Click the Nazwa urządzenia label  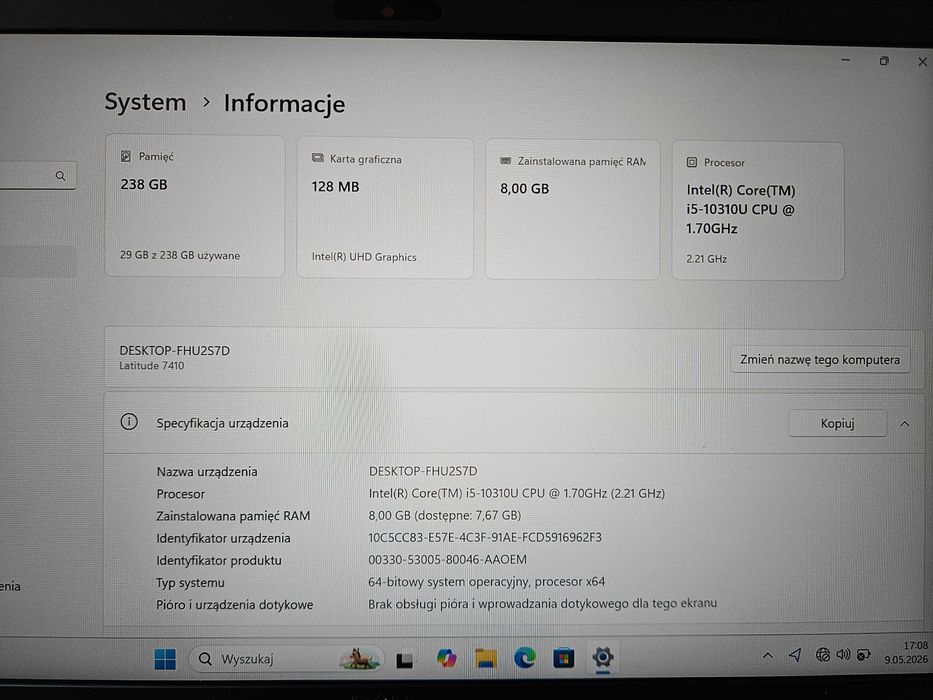pos(207,471)
